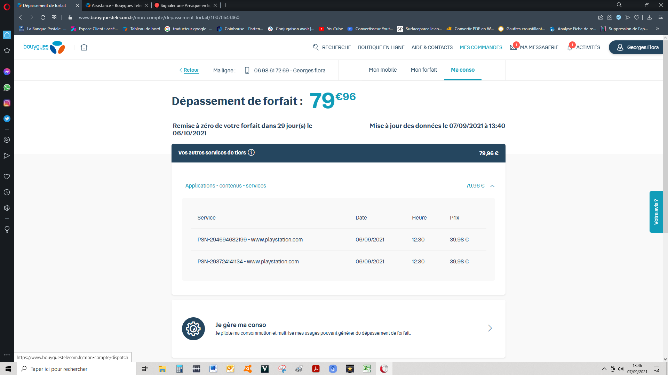The image size is (668, 375).
Task: Open the Opera menu logo
Action: click(7, 6)
